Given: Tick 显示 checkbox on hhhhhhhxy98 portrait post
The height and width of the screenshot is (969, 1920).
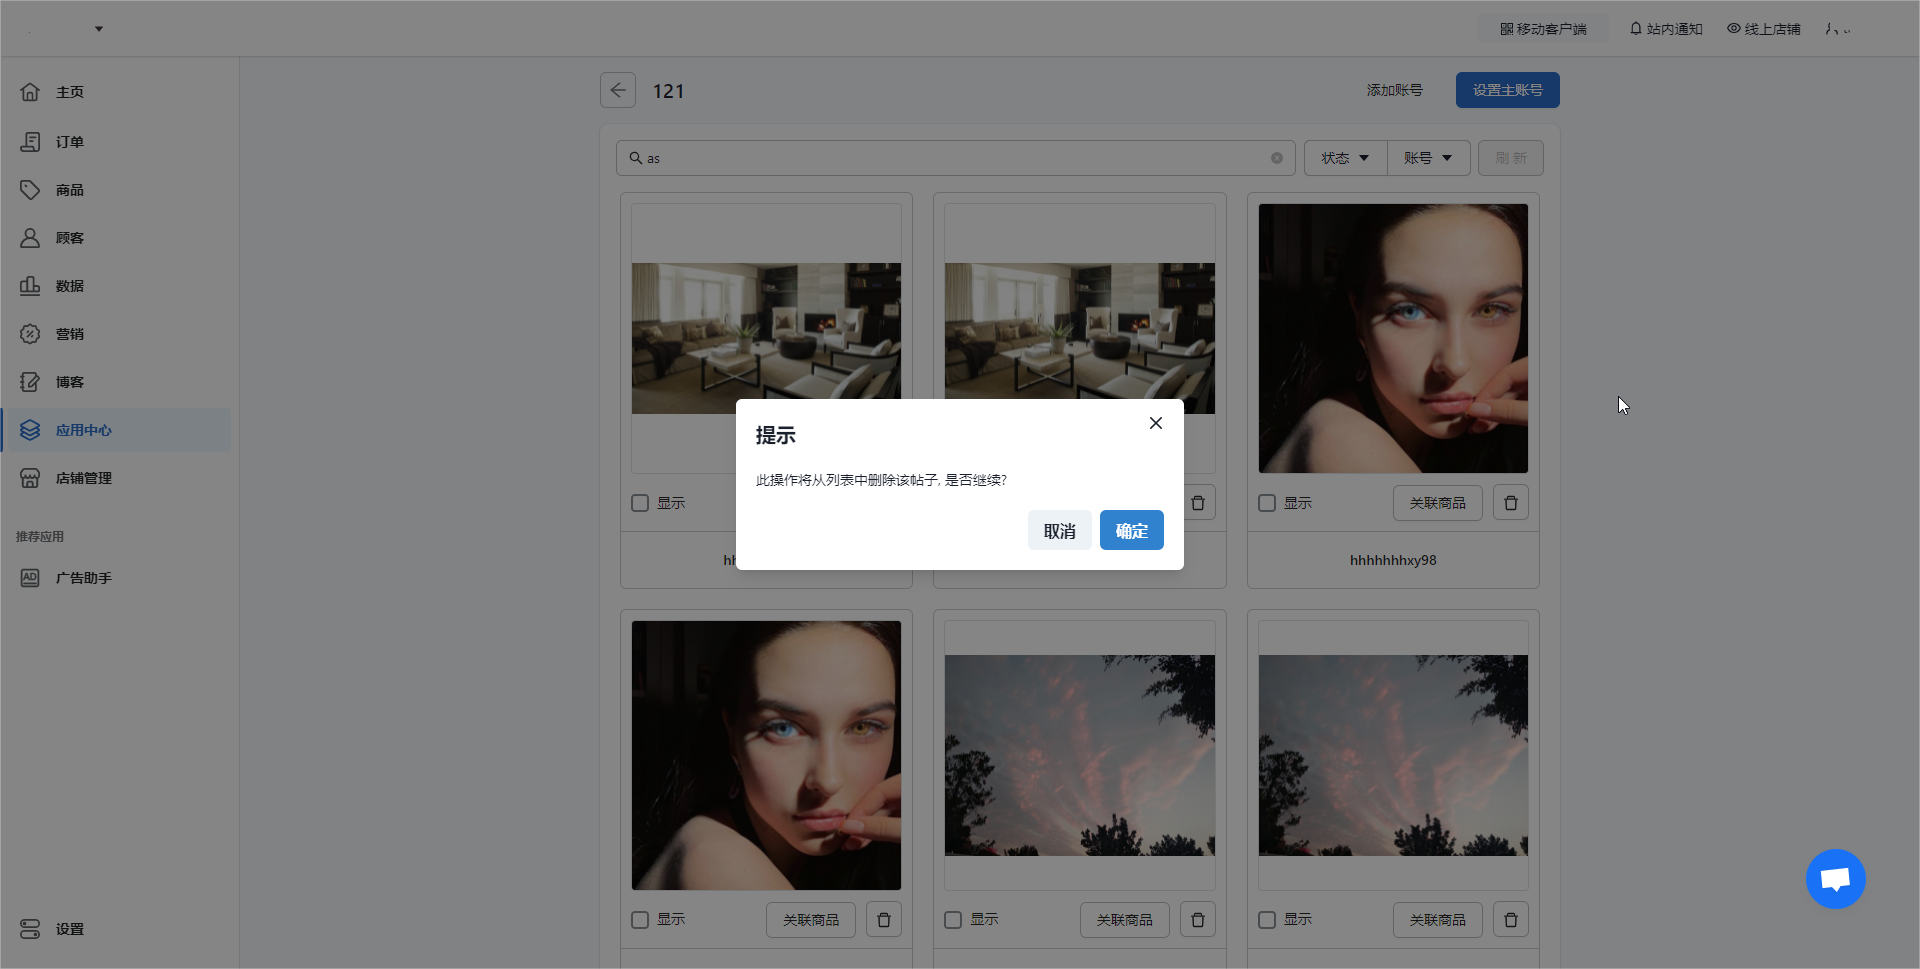Looking at the screenshot, I should pos(1267,503).
